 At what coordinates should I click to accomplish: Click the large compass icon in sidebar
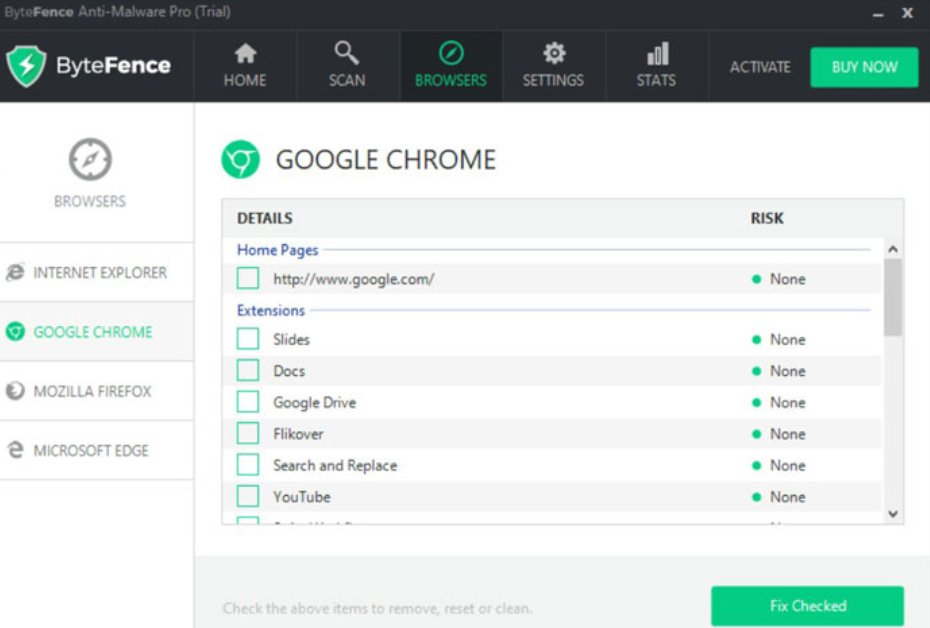90,159
